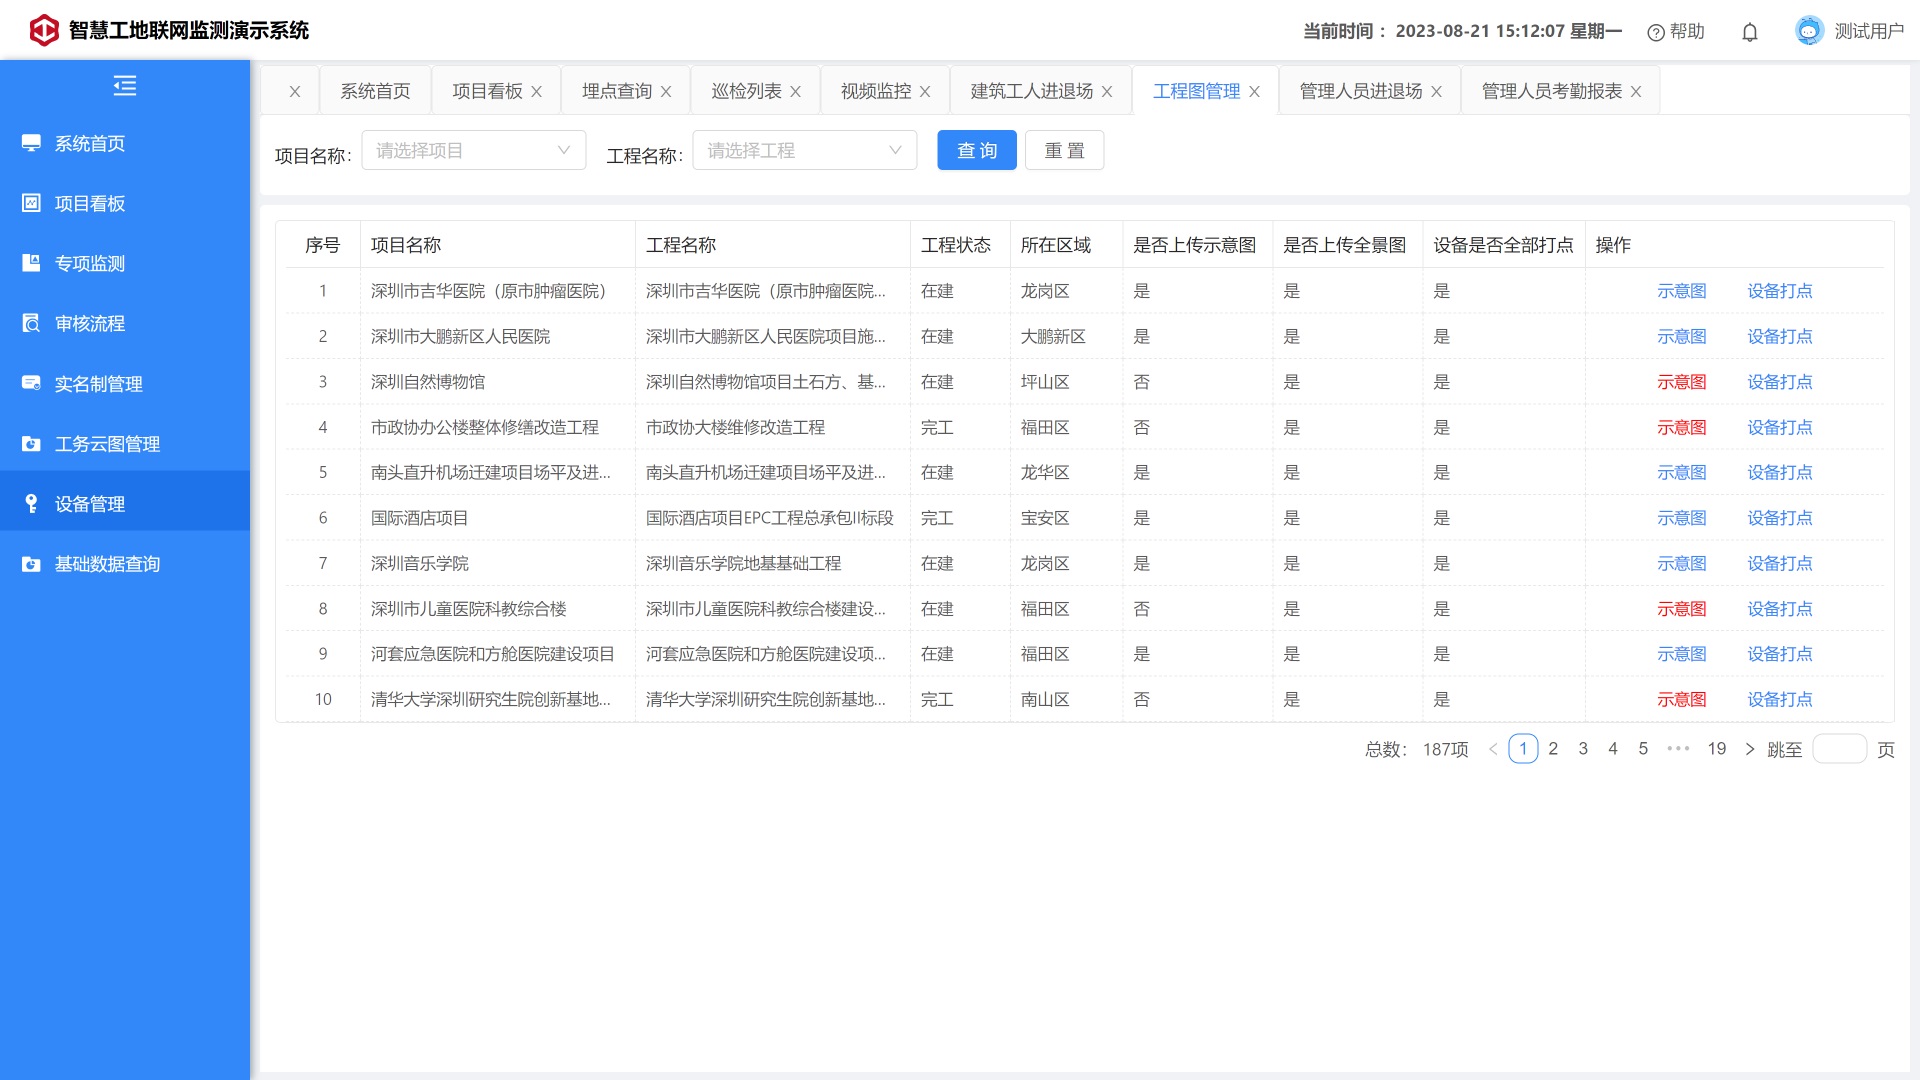Viewport: 1920px width, 1080px height.
Task: Click 审核流程 sidebar icon
Action: point(31,323)
